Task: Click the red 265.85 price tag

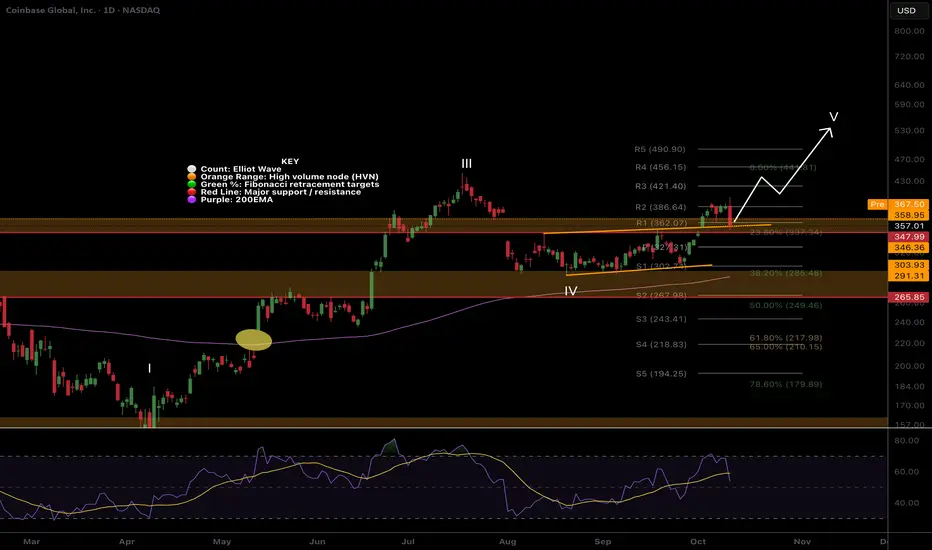Action: pos(909,297)
